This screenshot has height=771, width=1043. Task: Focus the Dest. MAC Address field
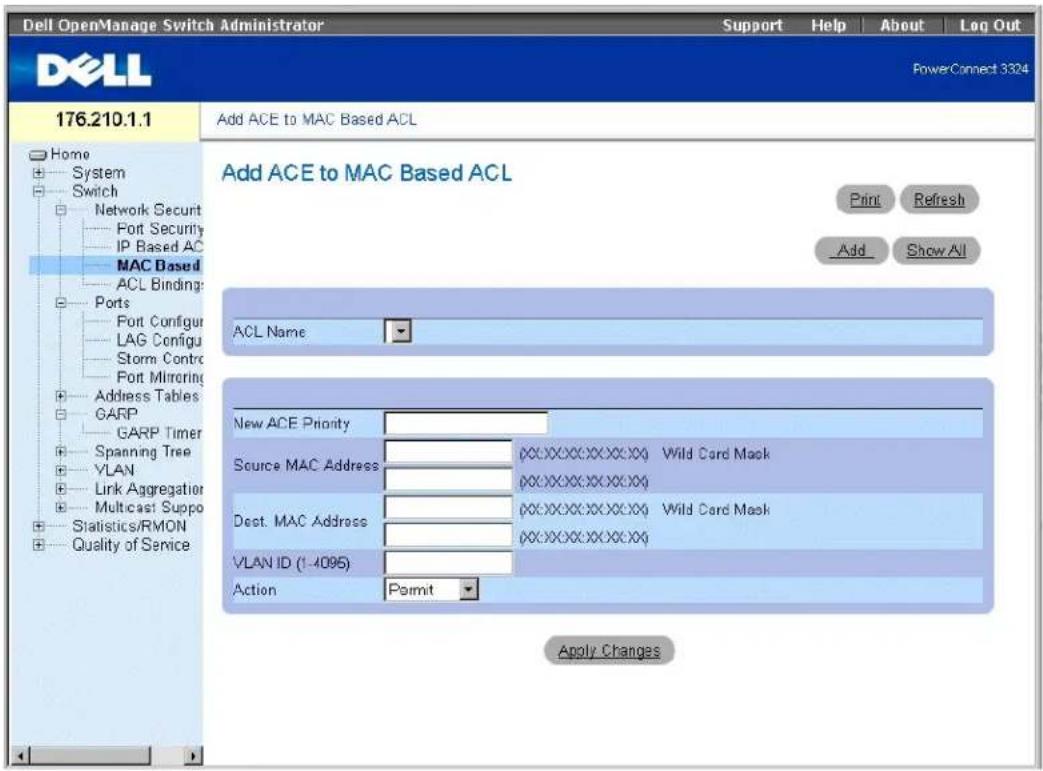tap(448, 508)
